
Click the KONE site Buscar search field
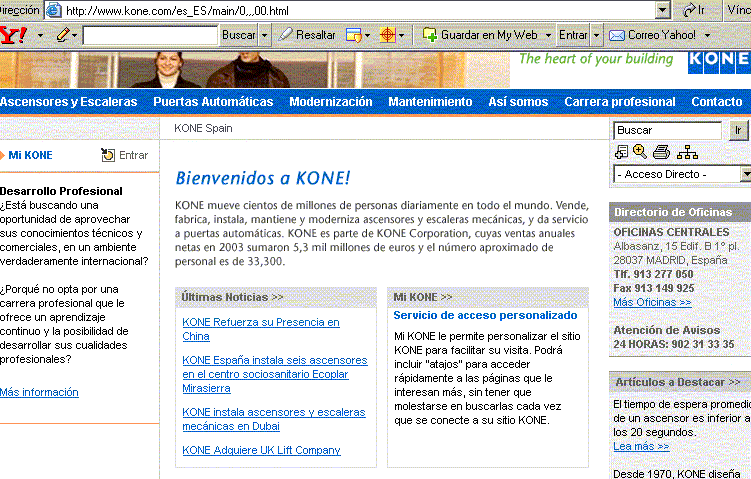(x=667, y=130)
